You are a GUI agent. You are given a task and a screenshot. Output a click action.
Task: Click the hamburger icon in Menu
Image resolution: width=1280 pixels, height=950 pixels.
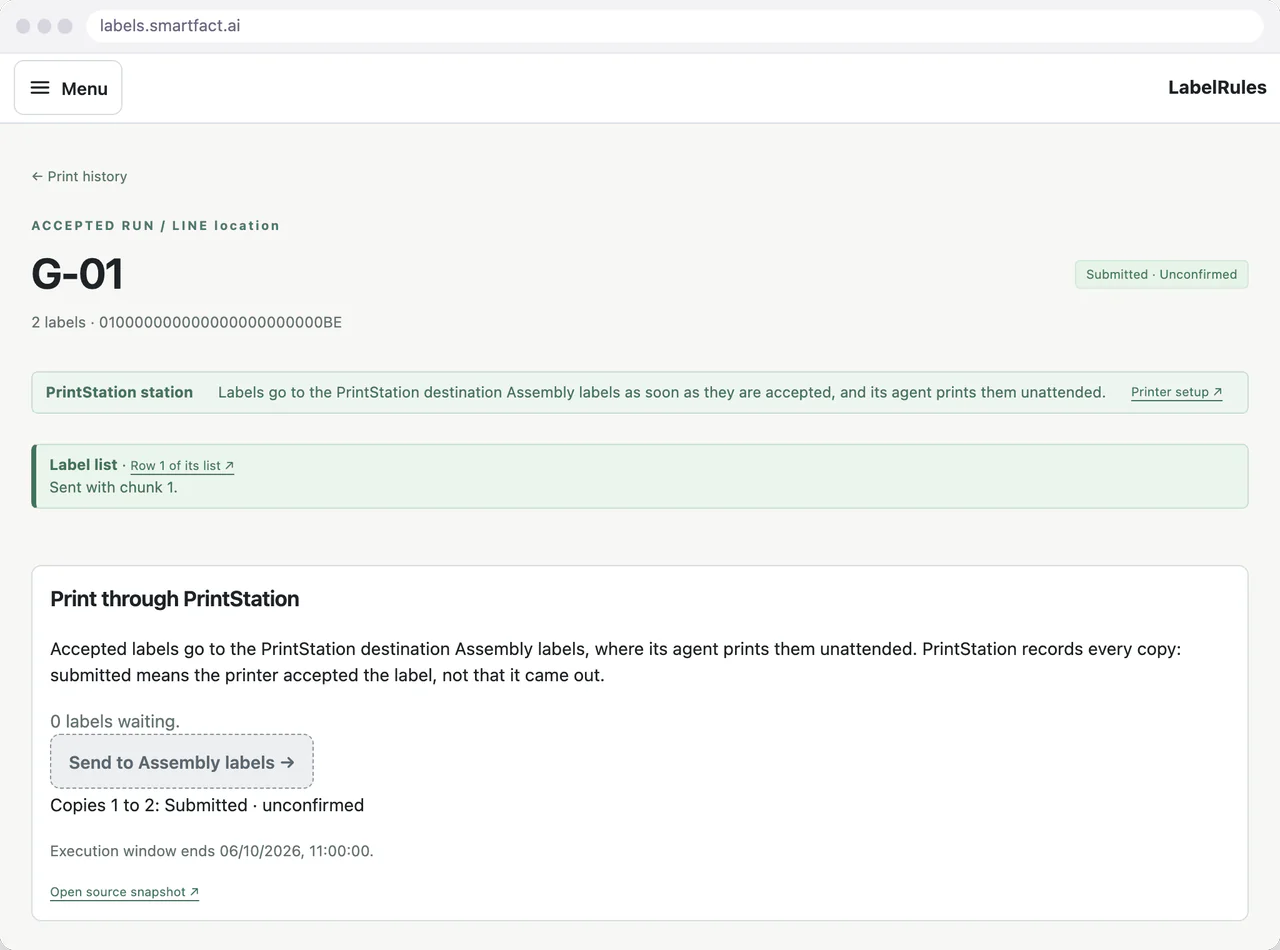point(40,88)
